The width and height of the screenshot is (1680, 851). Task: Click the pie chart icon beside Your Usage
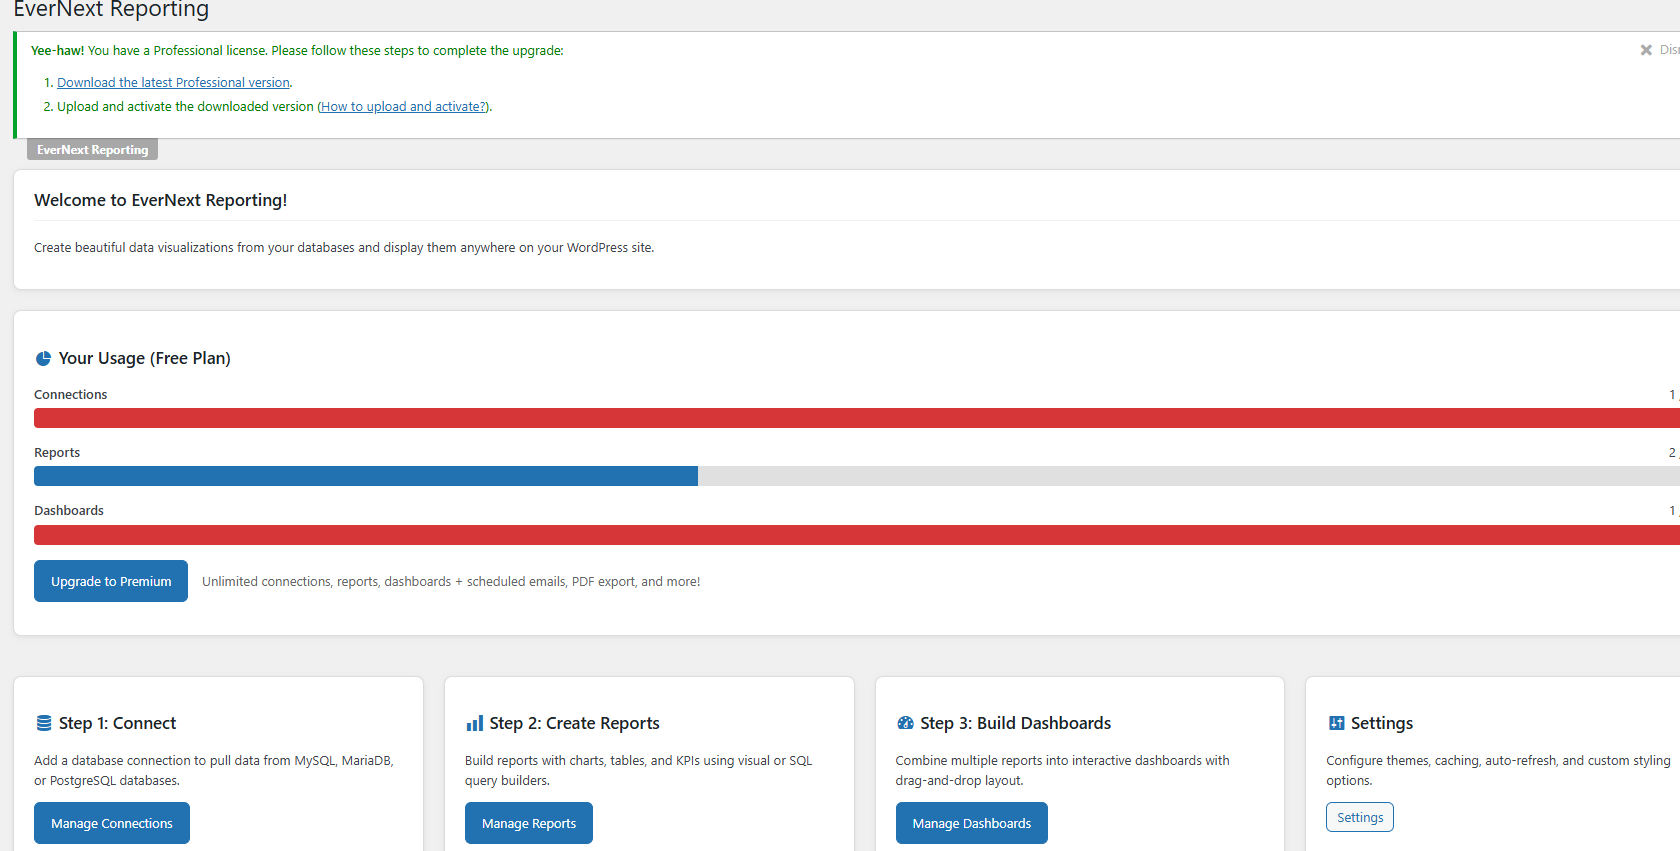(x=43, y=359)
